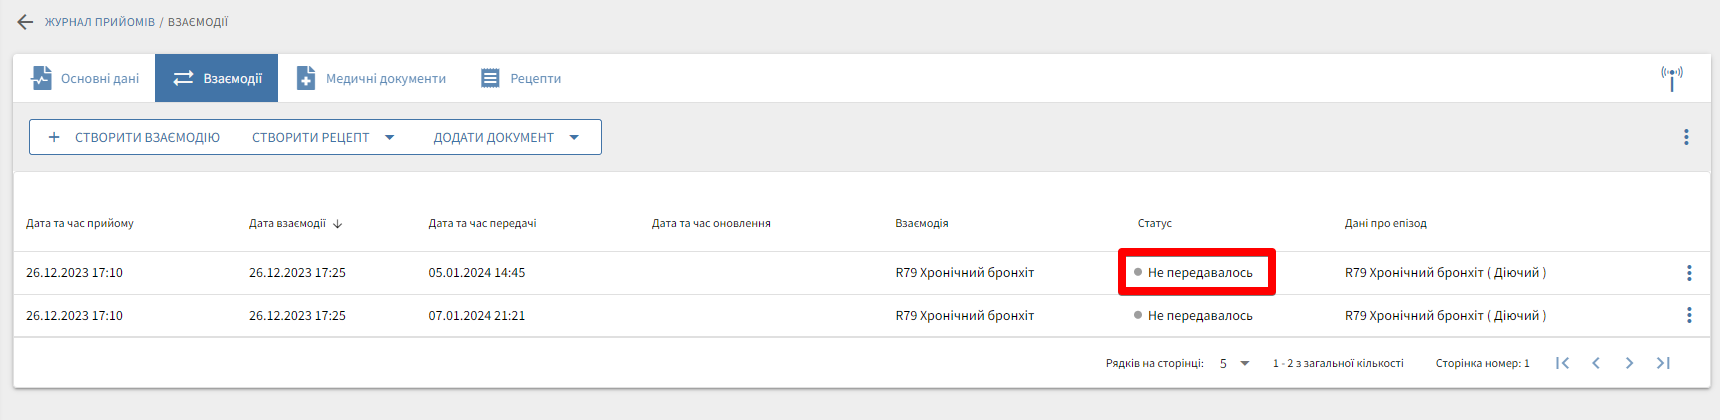
Task: Switch to the Основні дані tab
Action: pos(85,78)
